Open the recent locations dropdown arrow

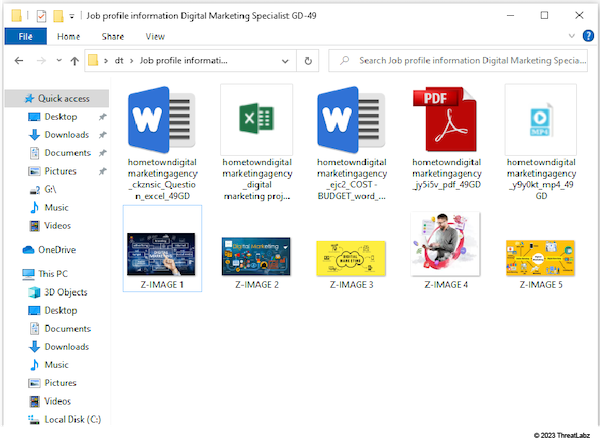click(x=58, y=61)
